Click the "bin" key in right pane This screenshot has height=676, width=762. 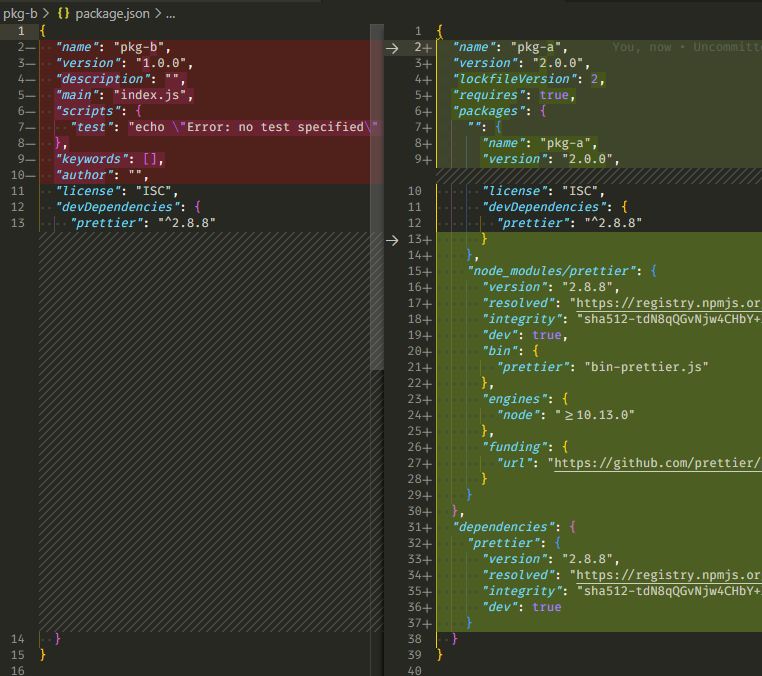pos(500,351)
